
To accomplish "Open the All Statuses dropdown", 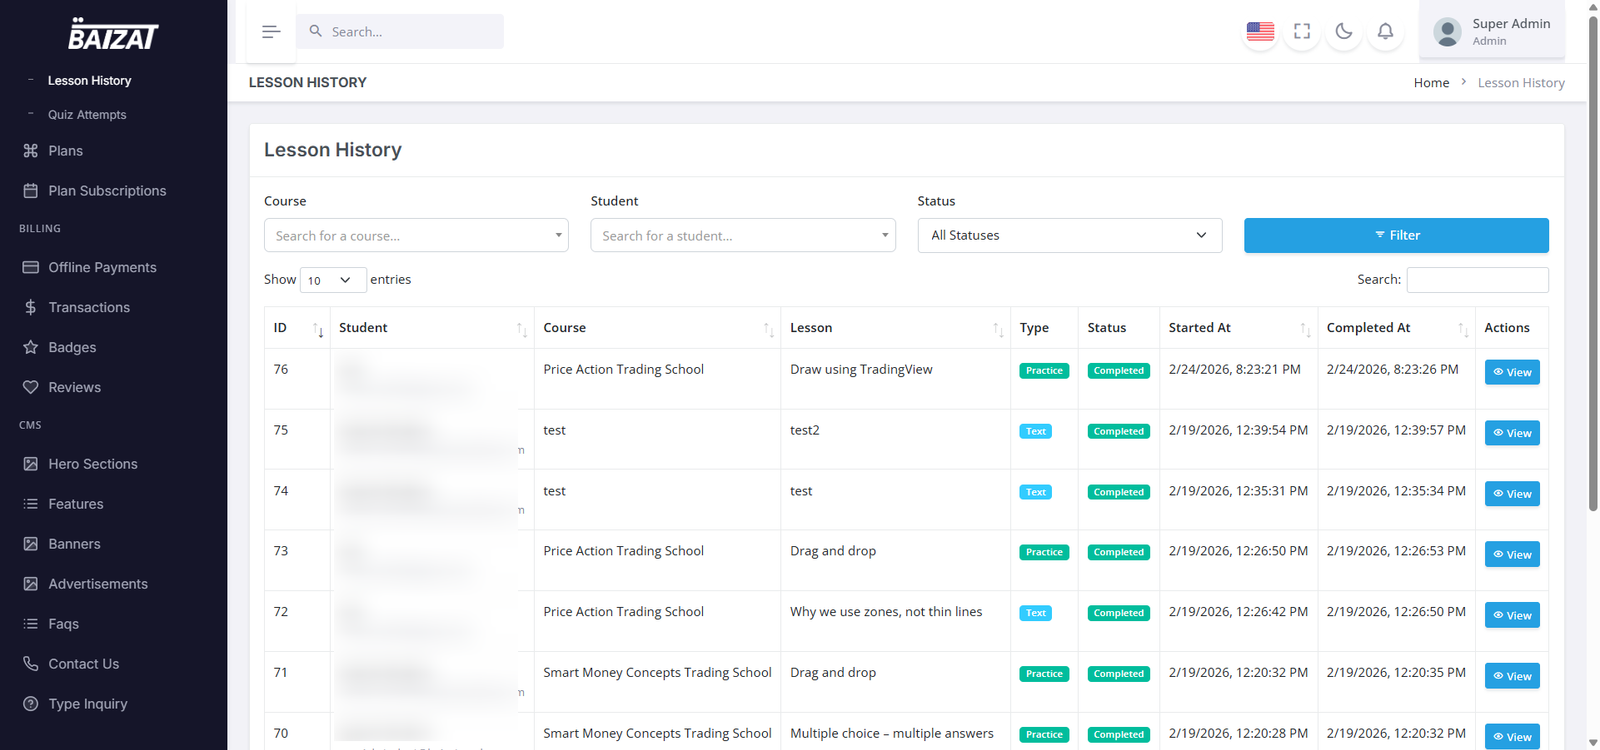I will pyautogui.click(x=1069, y=236).
